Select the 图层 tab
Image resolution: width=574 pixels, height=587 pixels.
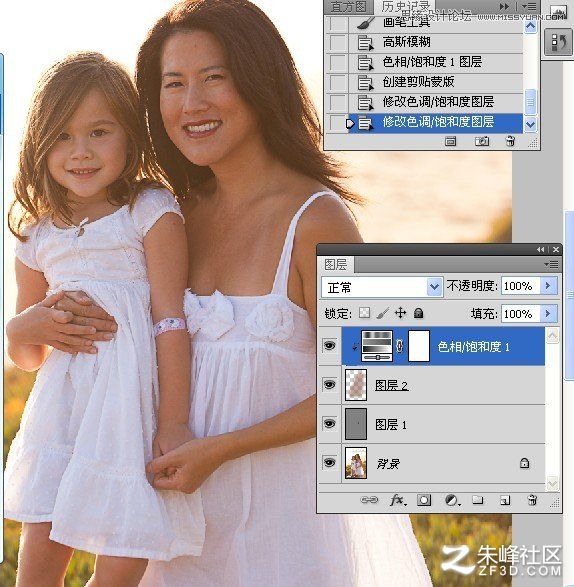(336, 265)
